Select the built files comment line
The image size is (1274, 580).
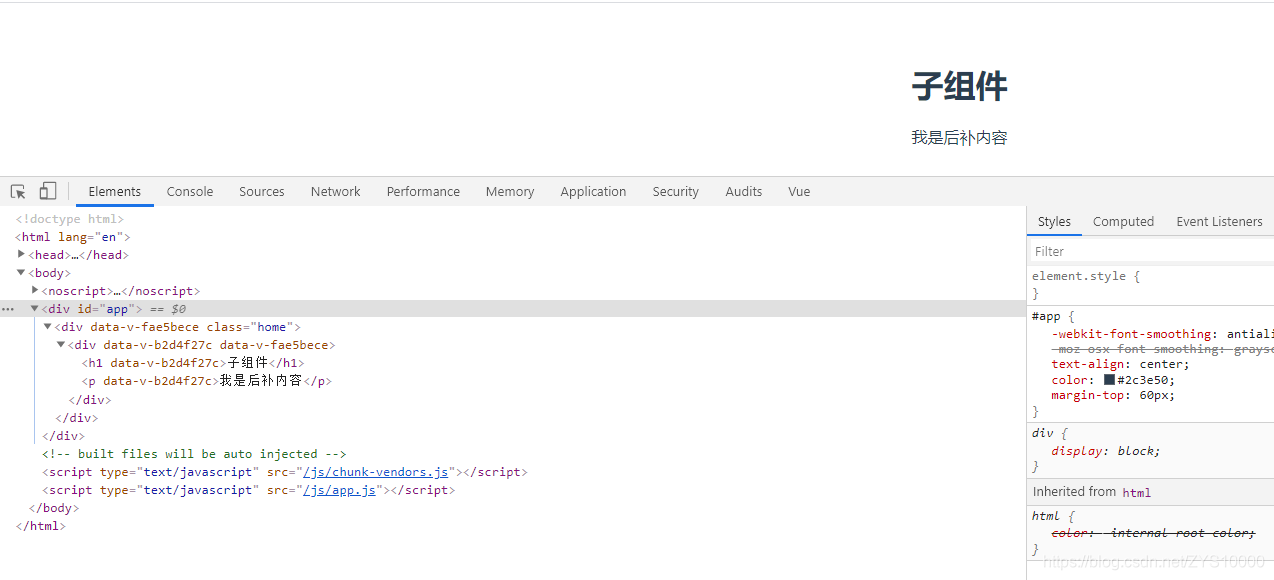(x=194, y=454)
